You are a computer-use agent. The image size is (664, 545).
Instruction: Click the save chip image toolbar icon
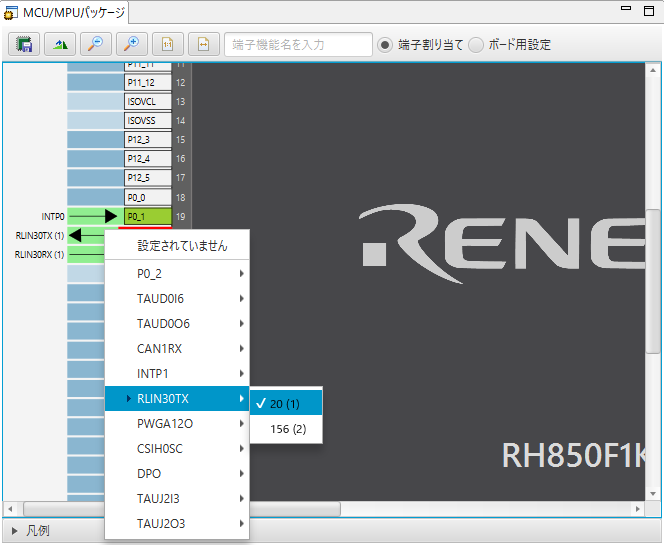(24, 44)
